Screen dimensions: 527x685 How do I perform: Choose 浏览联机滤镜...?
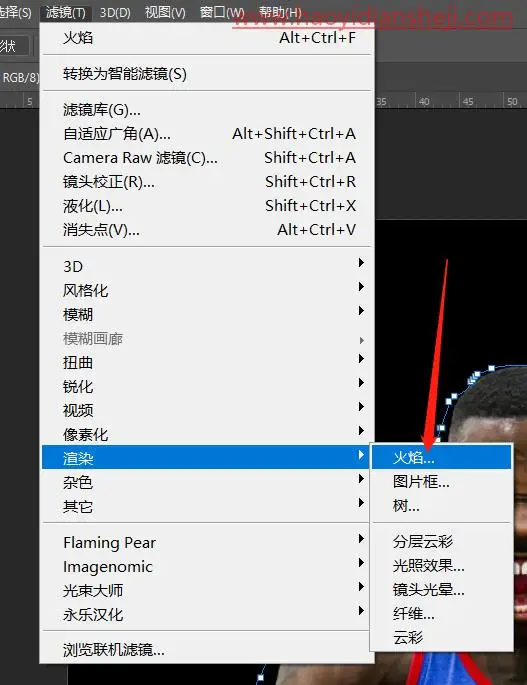point(208,650)
